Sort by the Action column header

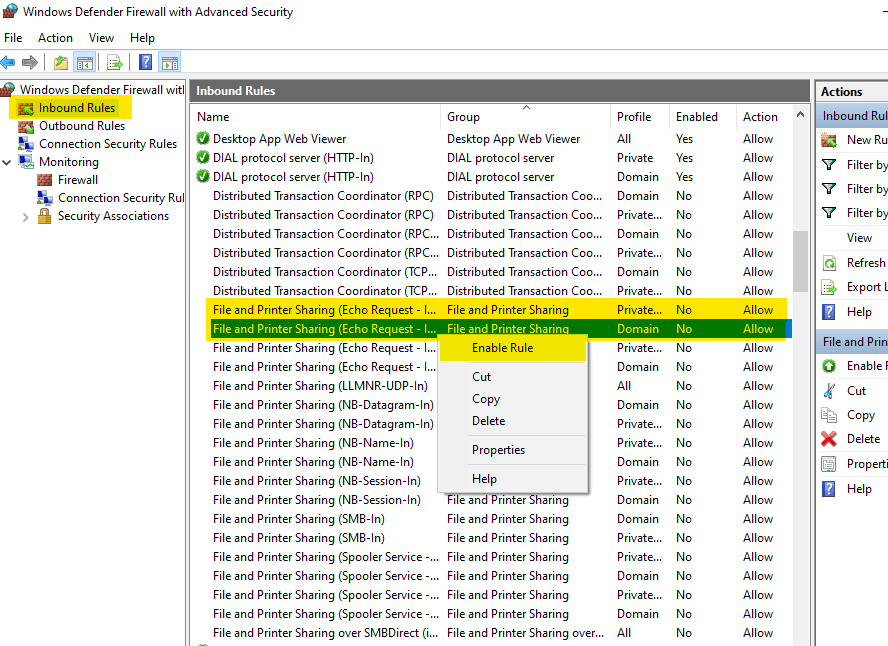tap(763, 117)
